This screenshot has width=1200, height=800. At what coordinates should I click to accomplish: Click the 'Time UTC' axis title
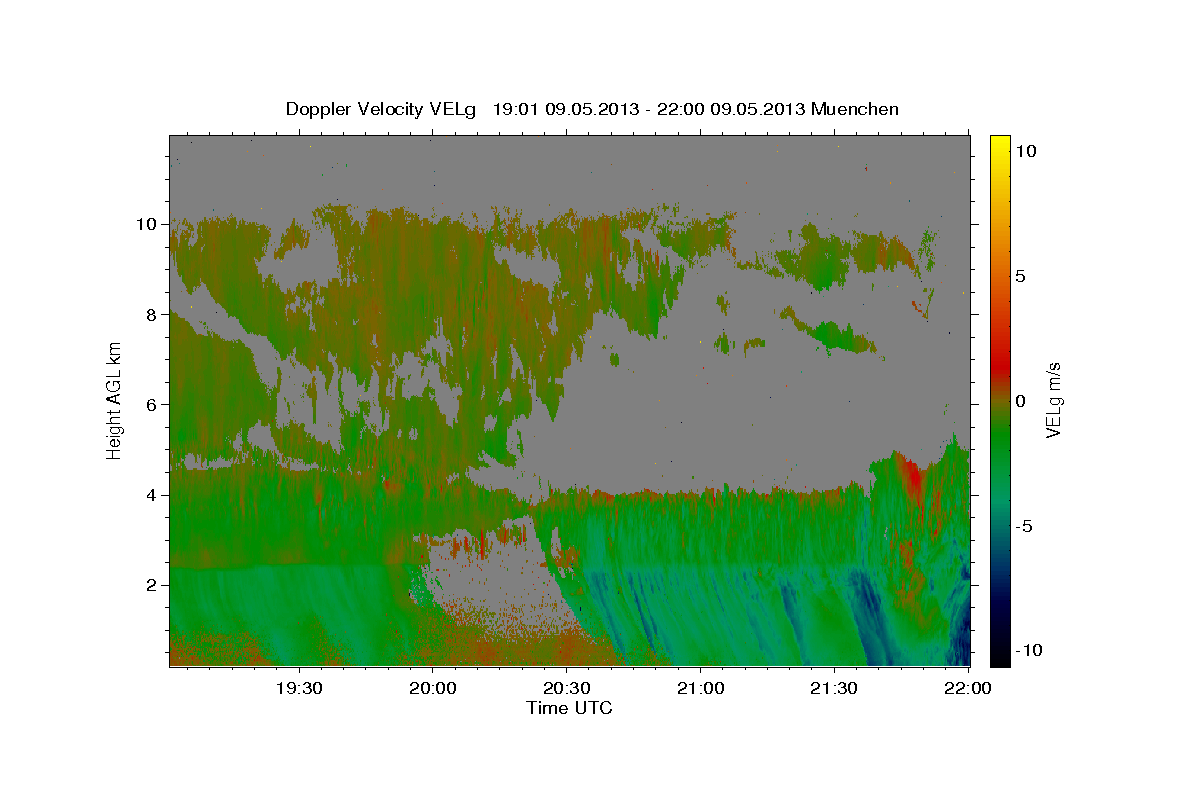click(569, 708)
